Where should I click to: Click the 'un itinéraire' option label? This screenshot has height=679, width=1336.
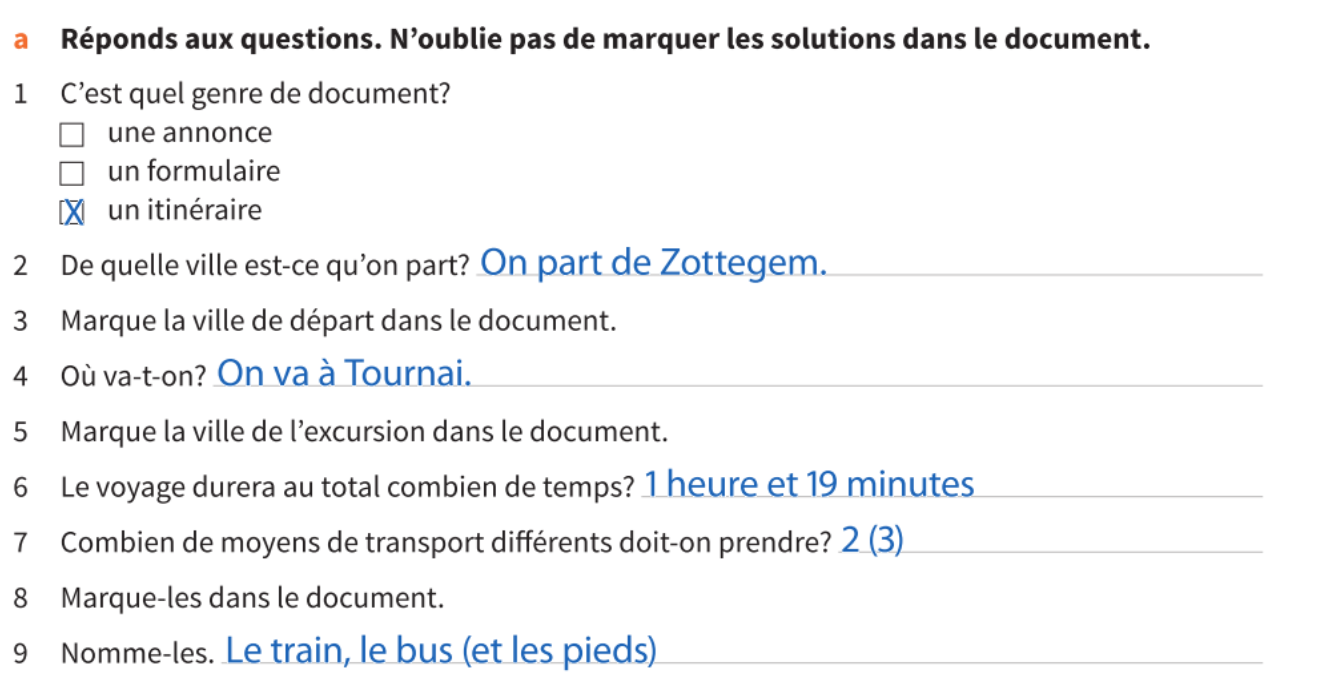[x=185, y=210]
